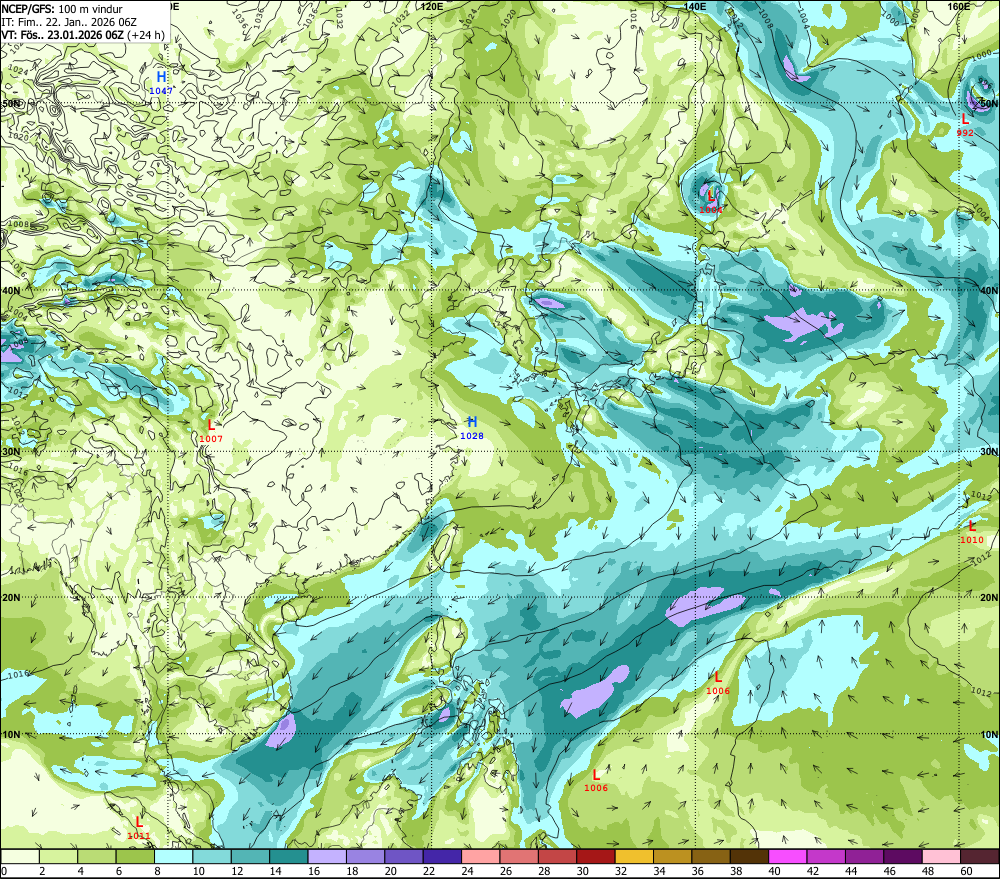1000x879 pixels.
Task: Click the H 1047 high pressure marker
Action: pyautogui.click(x=161, y=83)
